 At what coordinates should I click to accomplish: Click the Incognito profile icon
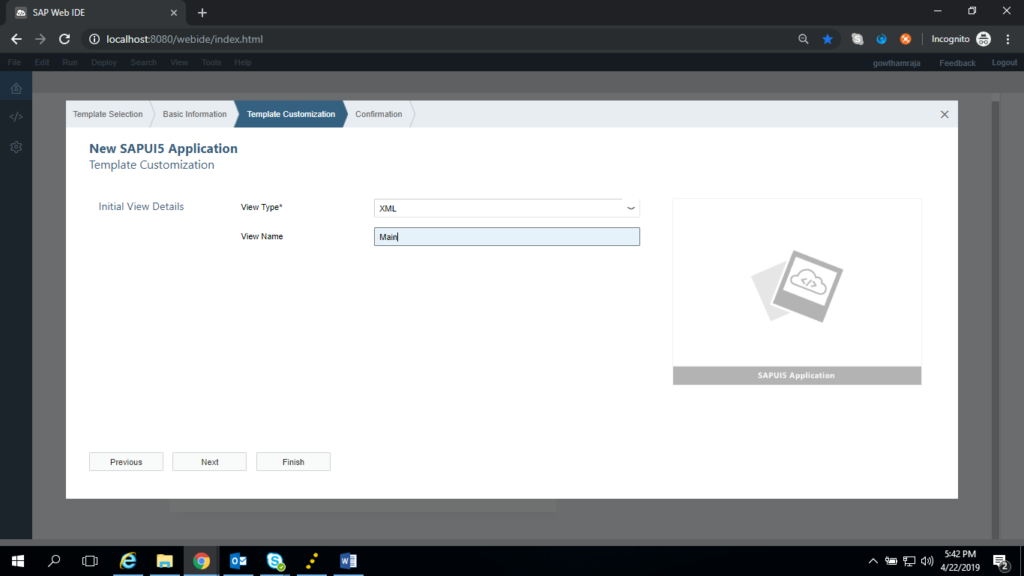(984, 39)
